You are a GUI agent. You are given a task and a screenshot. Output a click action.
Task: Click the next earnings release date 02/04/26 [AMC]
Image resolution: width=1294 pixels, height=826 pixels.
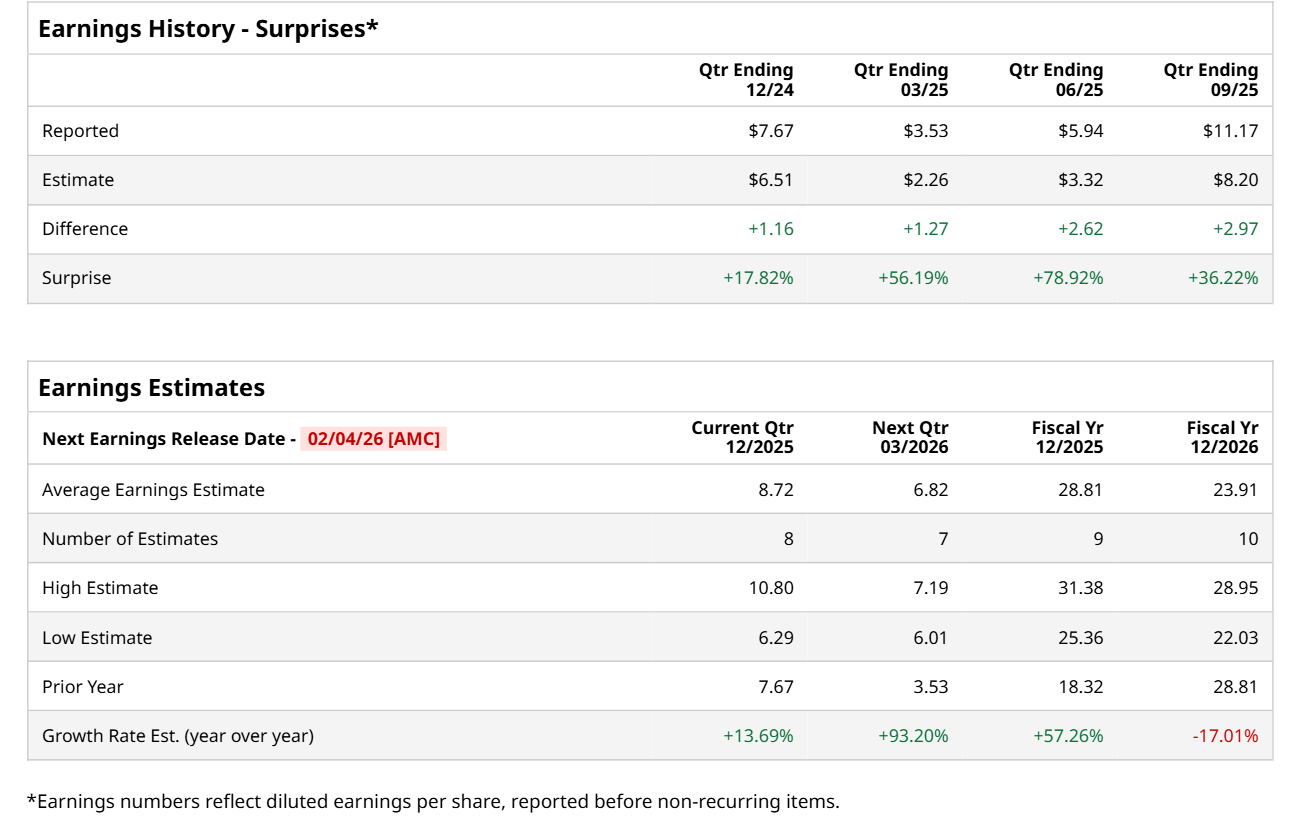[x=373, y=439]
